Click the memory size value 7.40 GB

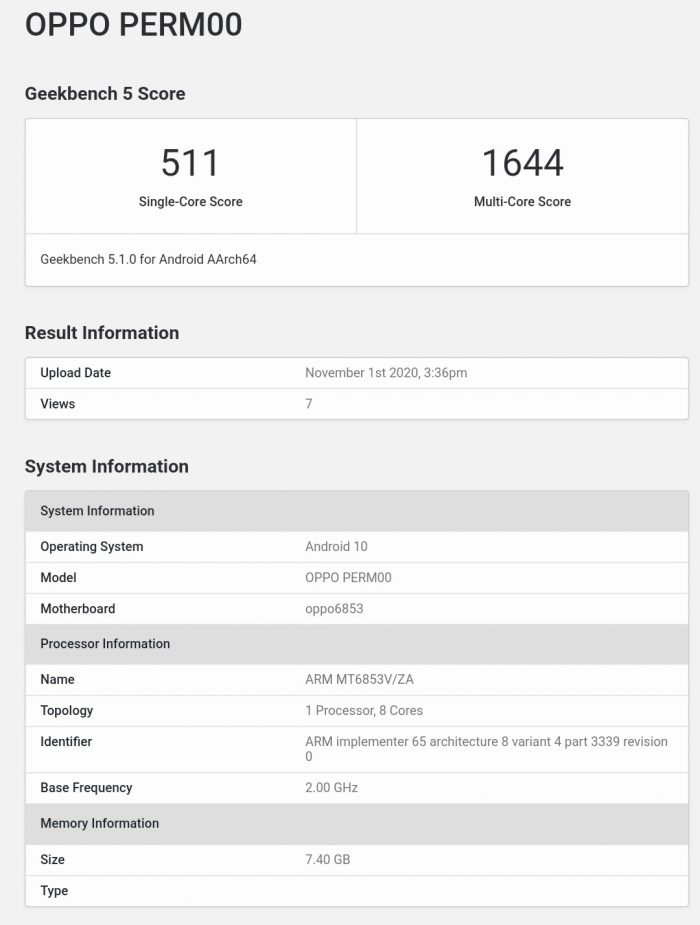[x=327, y=860]
